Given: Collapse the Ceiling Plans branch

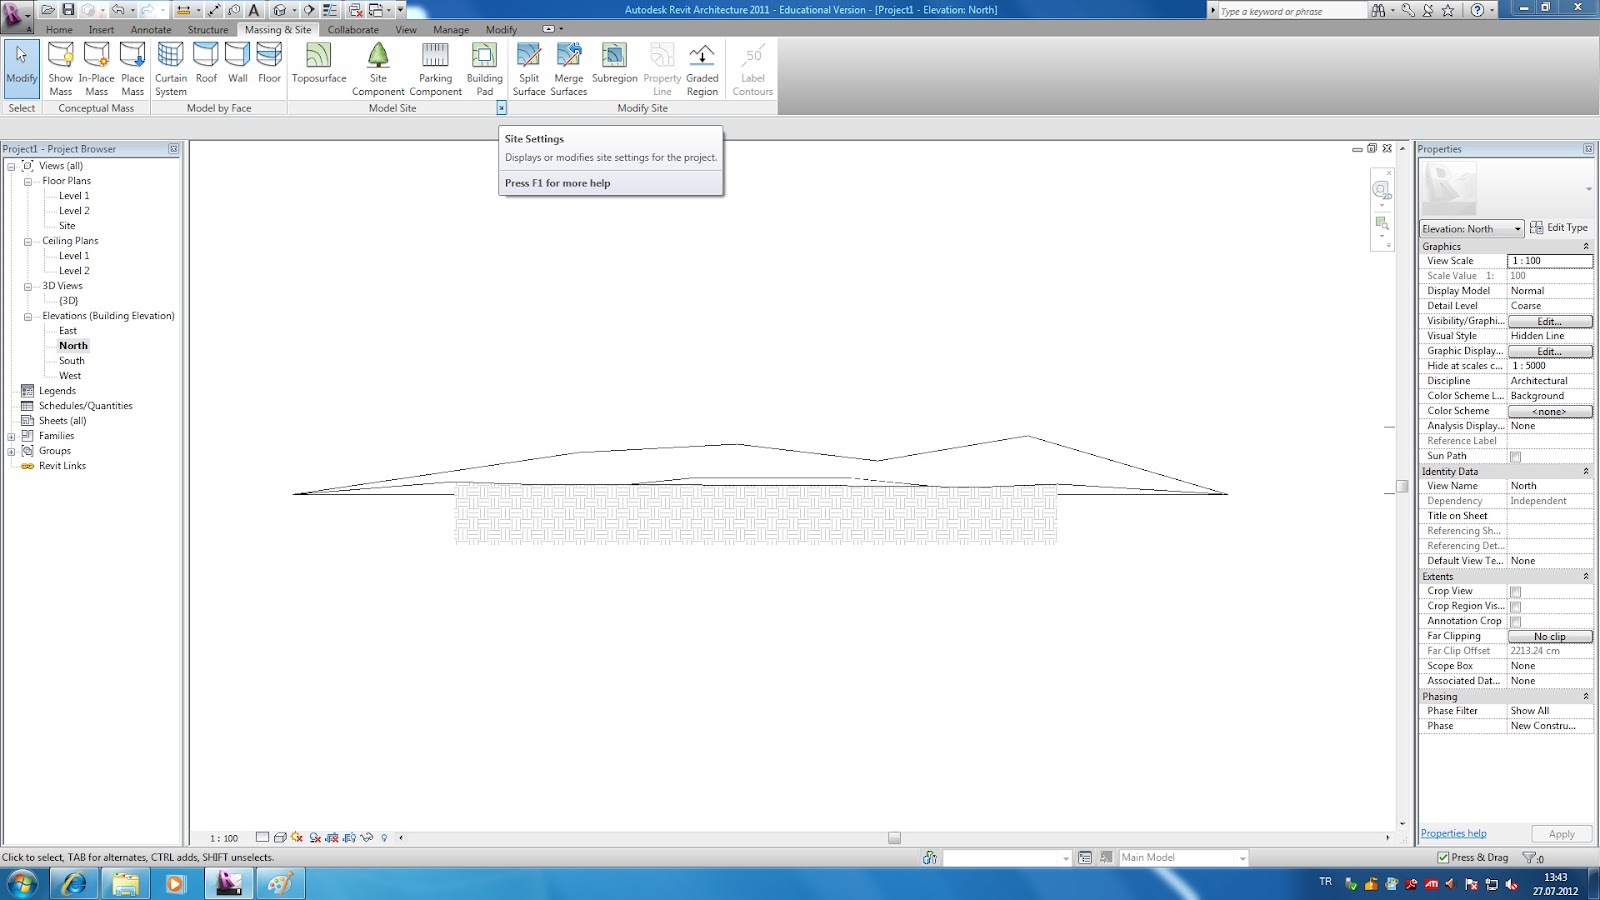Looking at the screenshot, I should [28, 241].
